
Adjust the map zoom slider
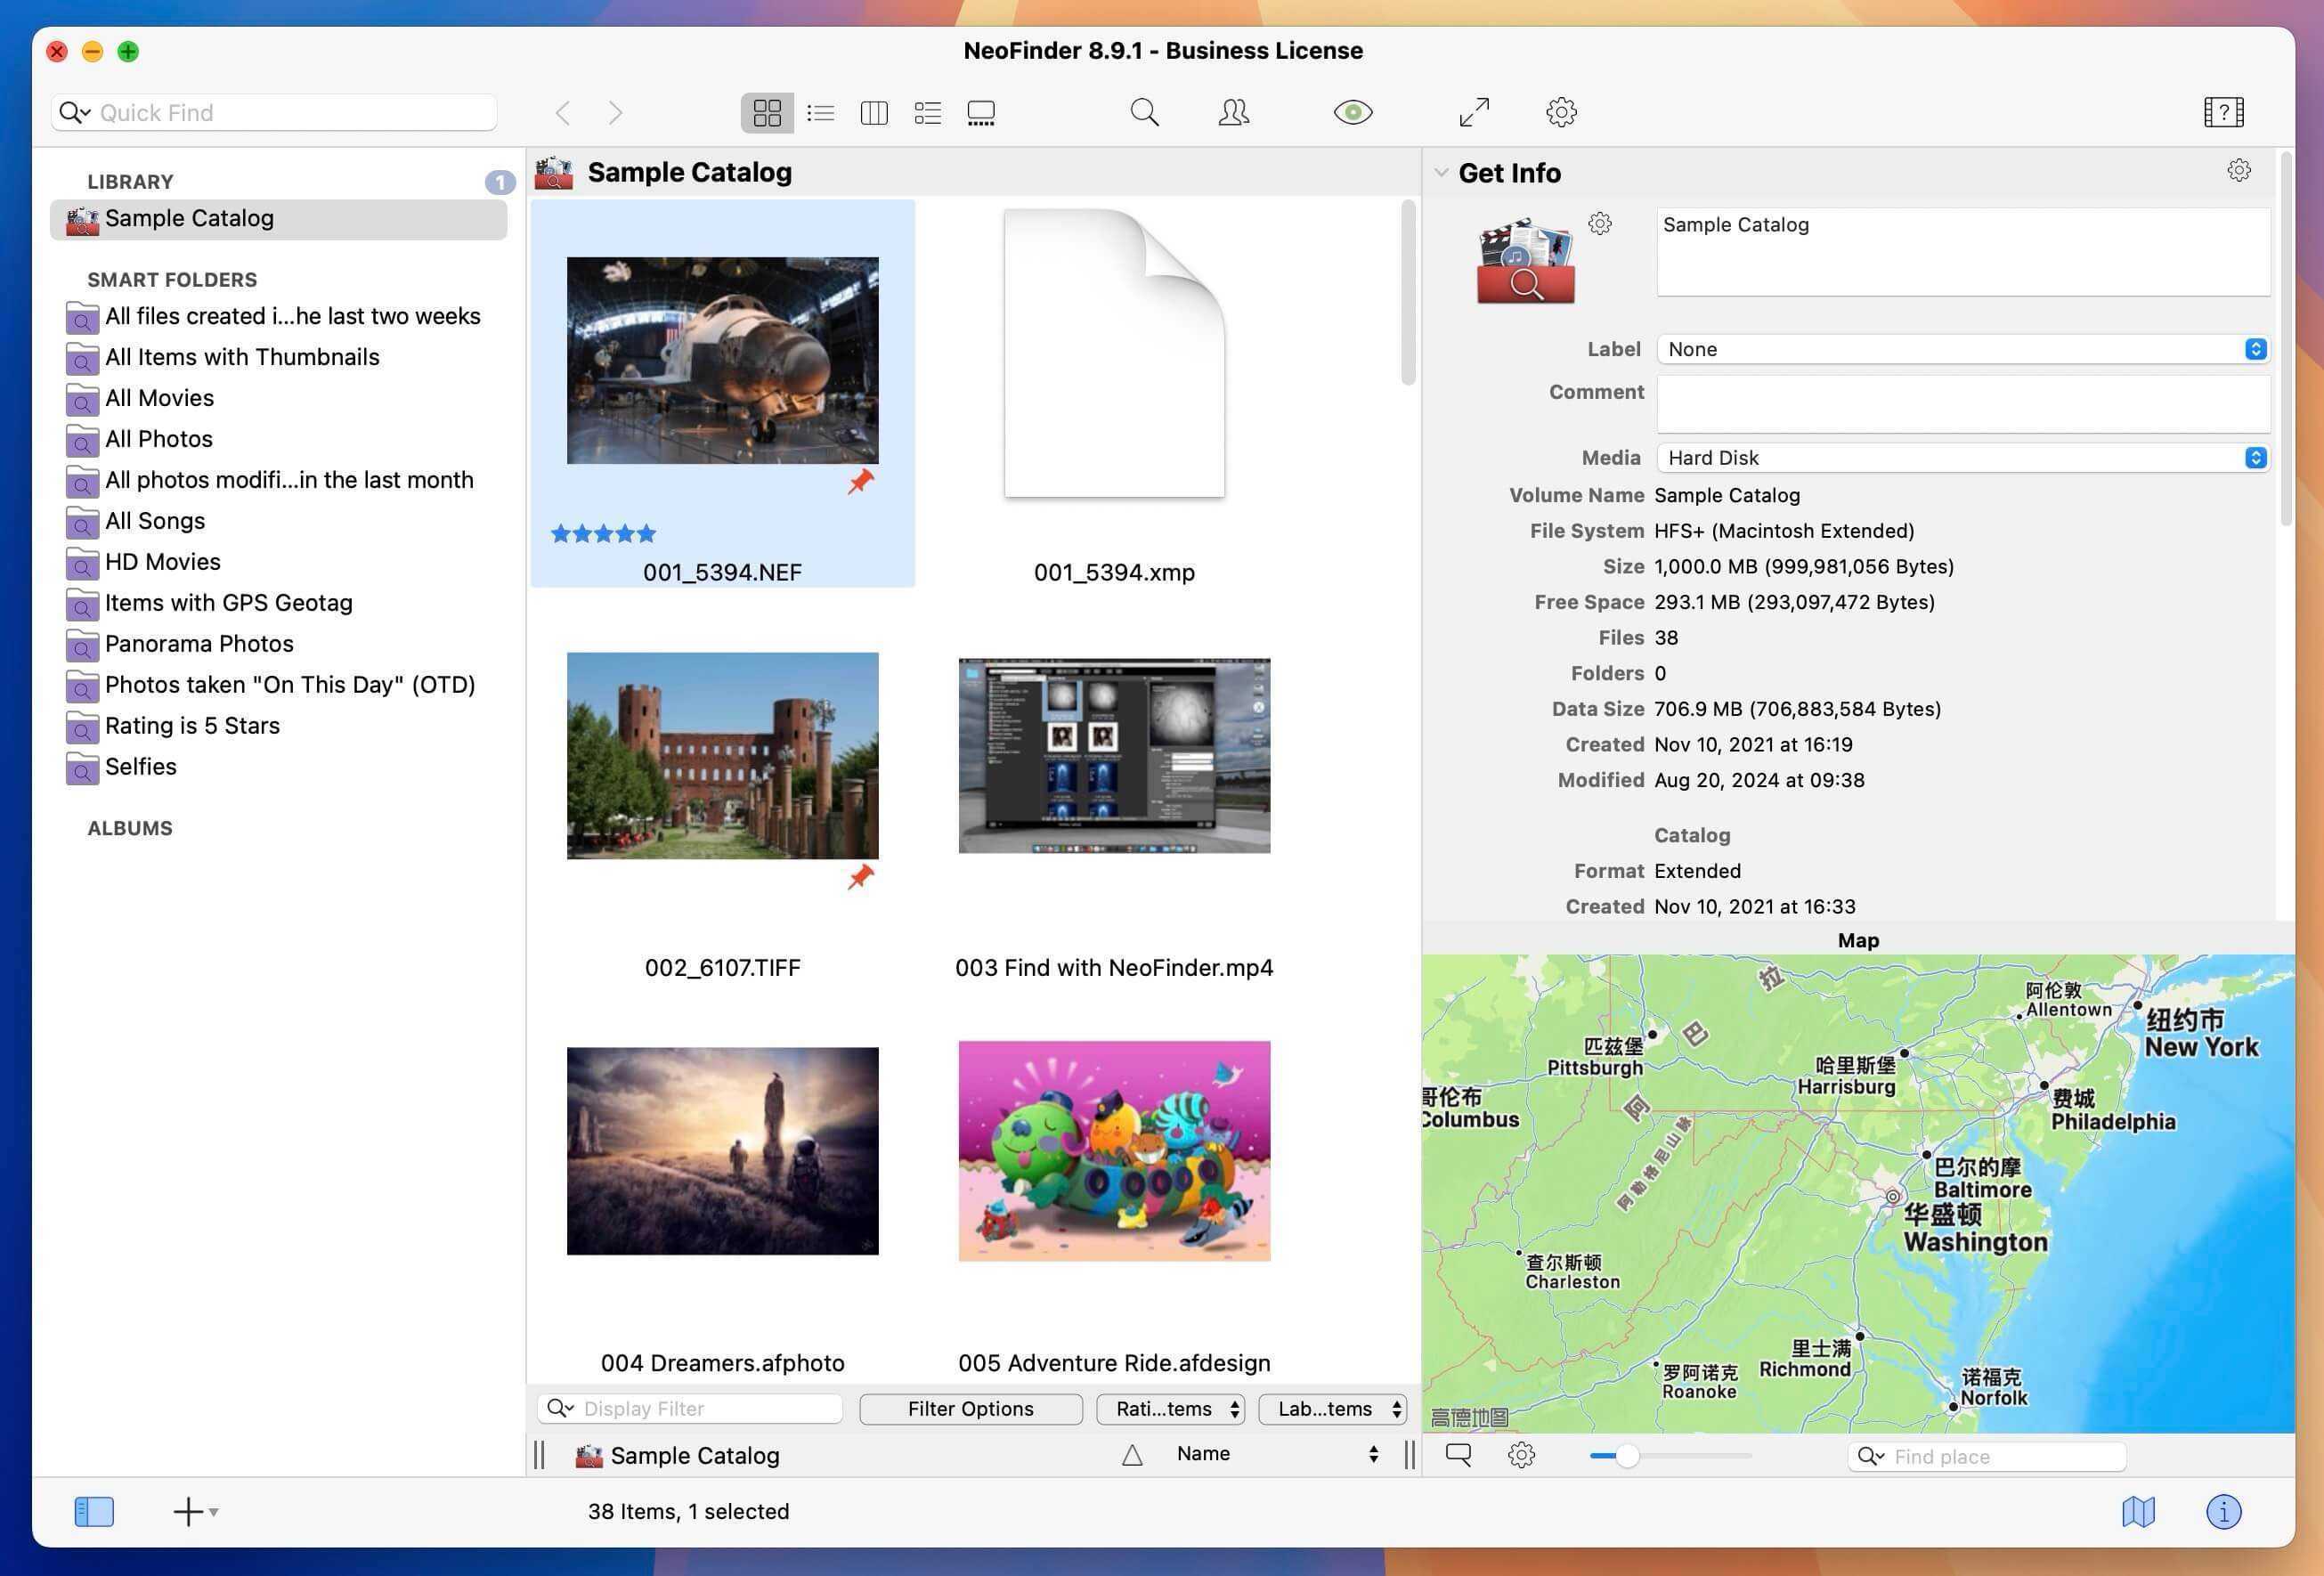(1630, 1456)
